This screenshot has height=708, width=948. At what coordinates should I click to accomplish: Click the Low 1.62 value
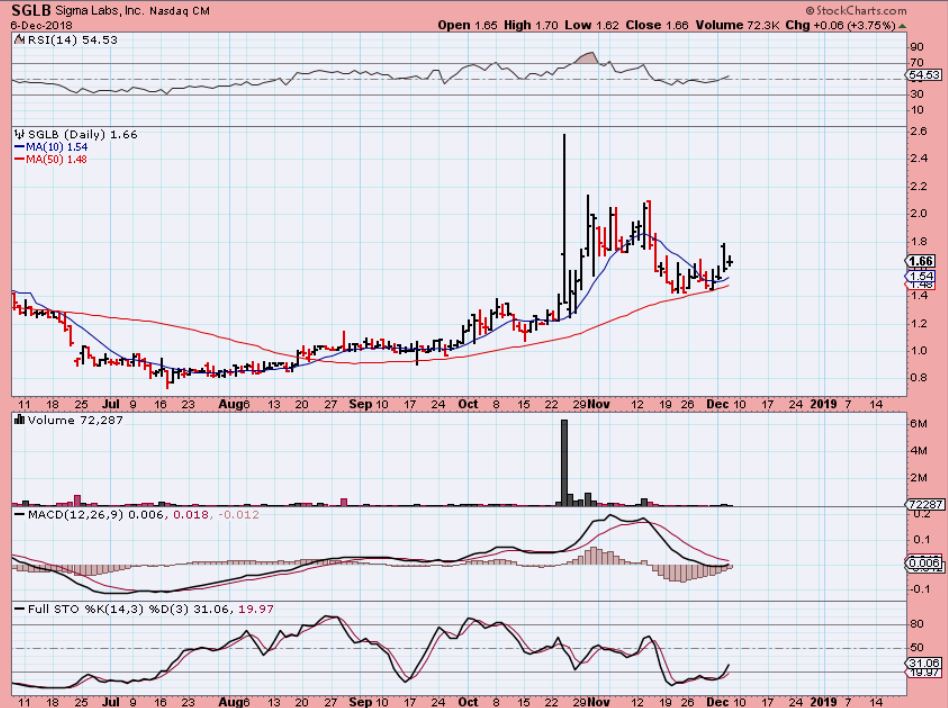coord(592,25)
